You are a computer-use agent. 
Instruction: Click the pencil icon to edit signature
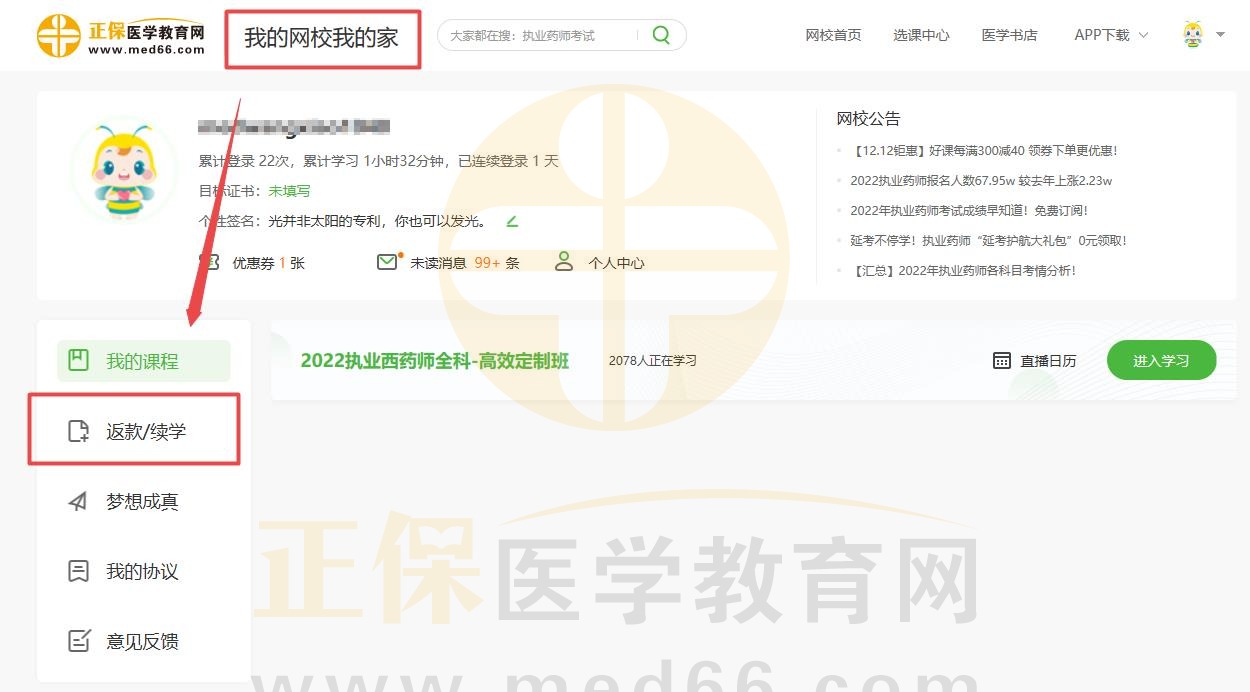coord(512,221)
